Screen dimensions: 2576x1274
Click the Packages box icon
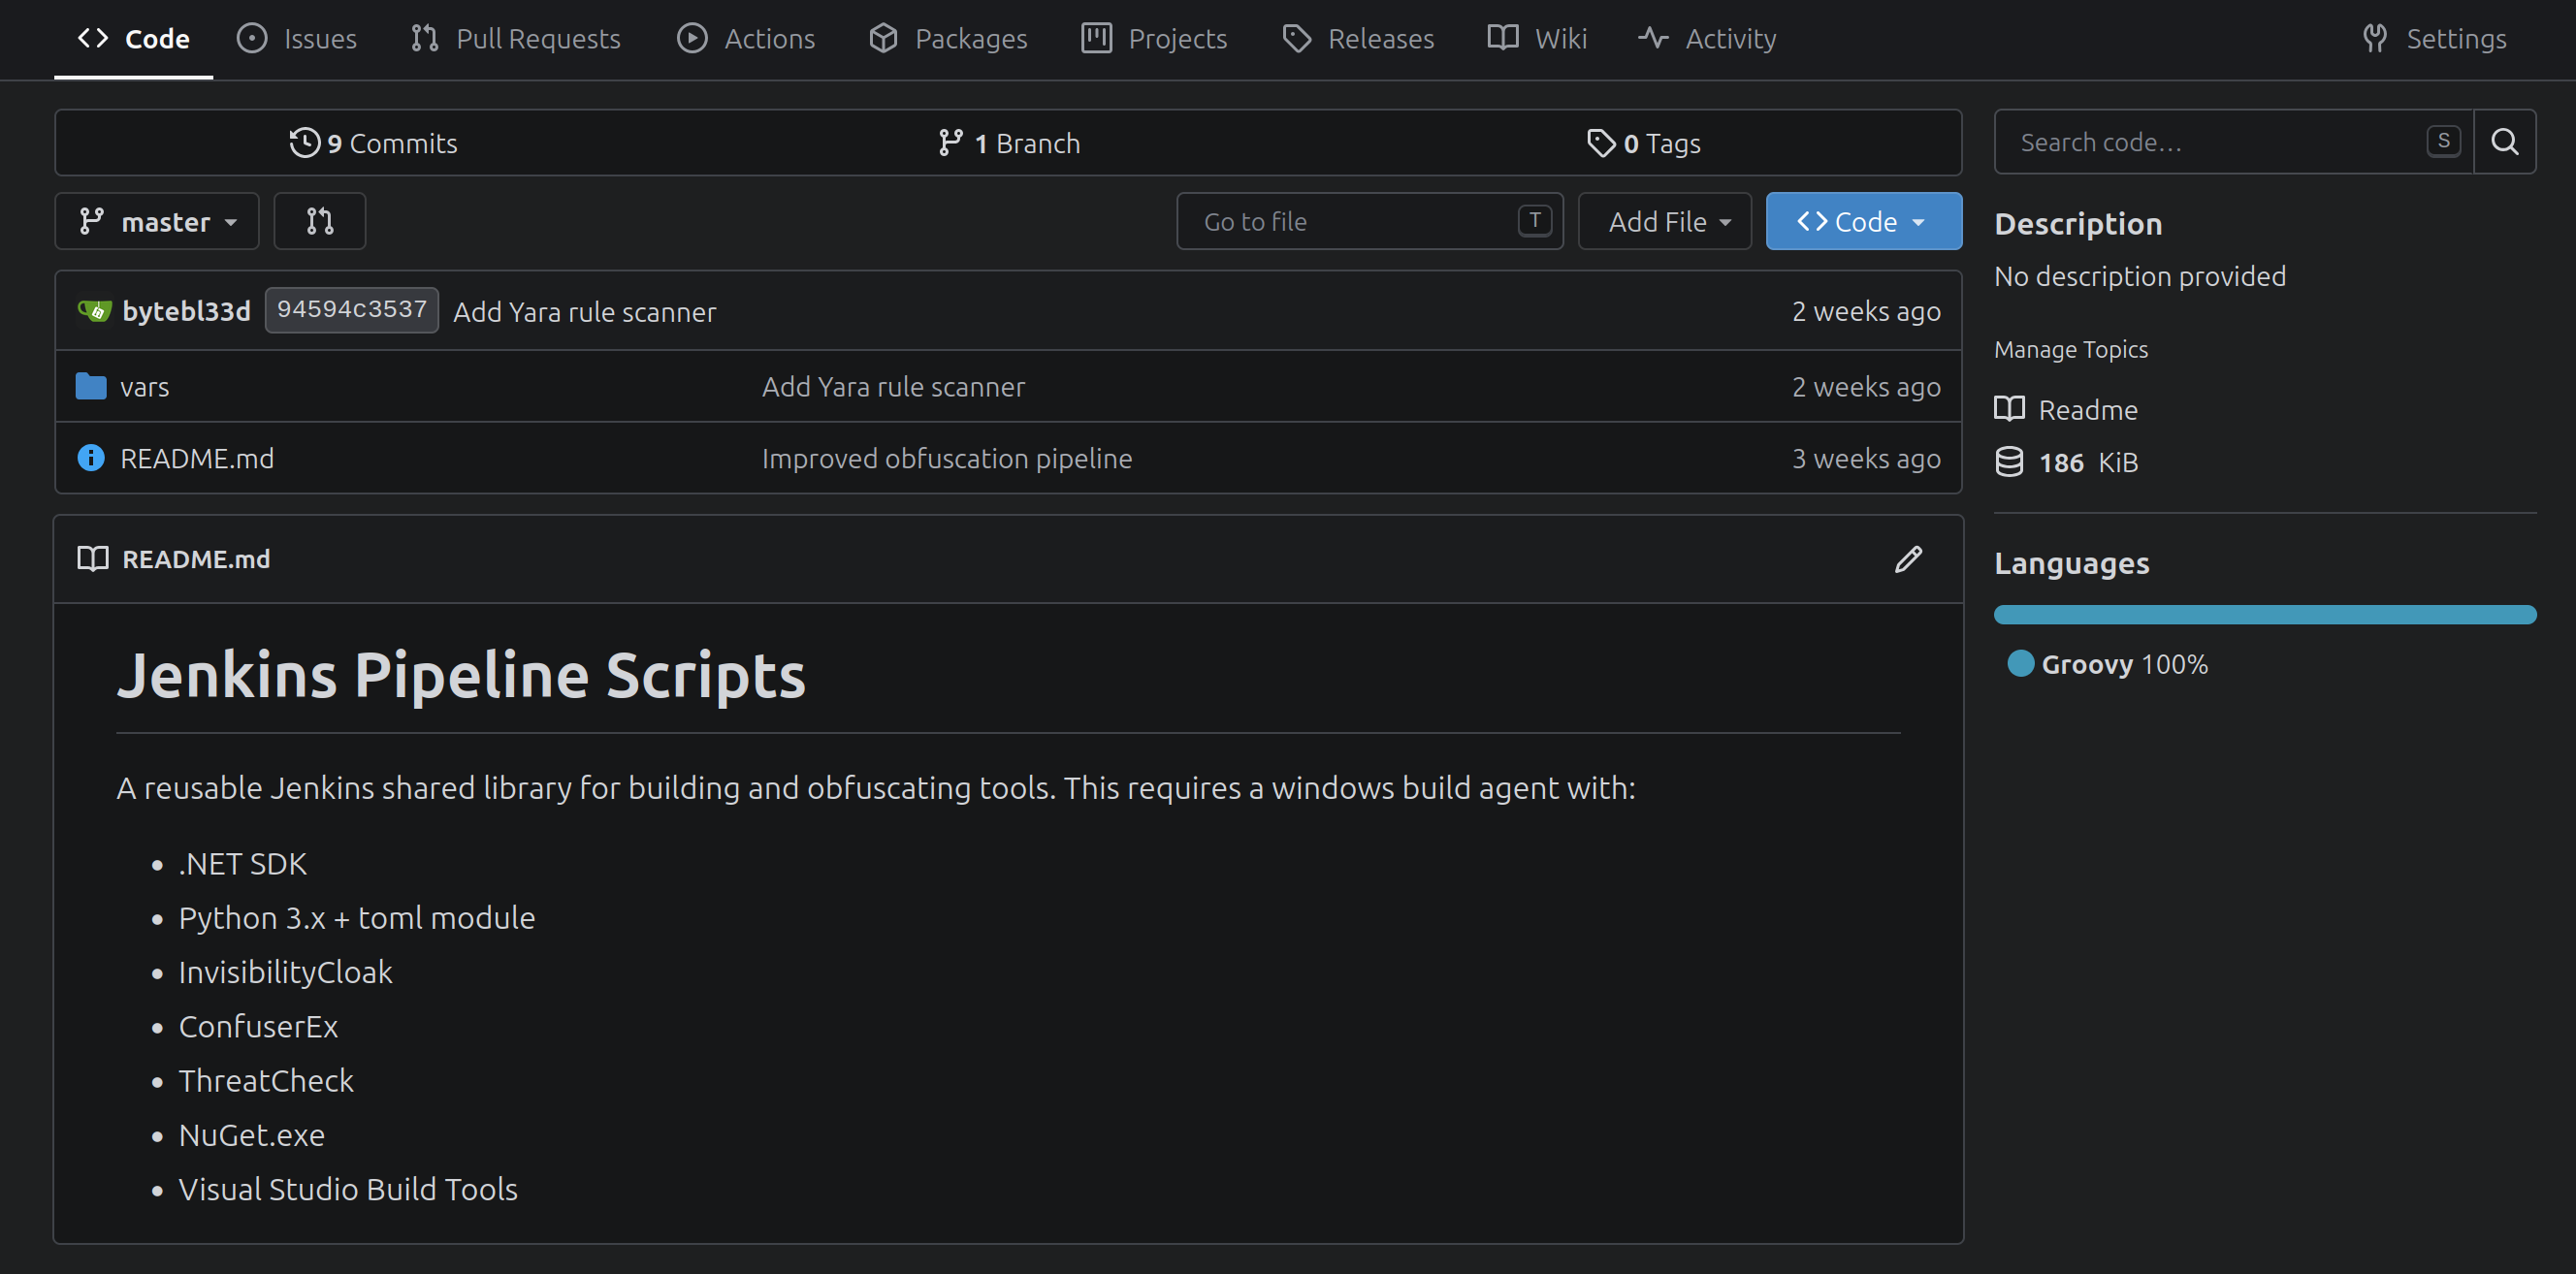tap(883, 38)
